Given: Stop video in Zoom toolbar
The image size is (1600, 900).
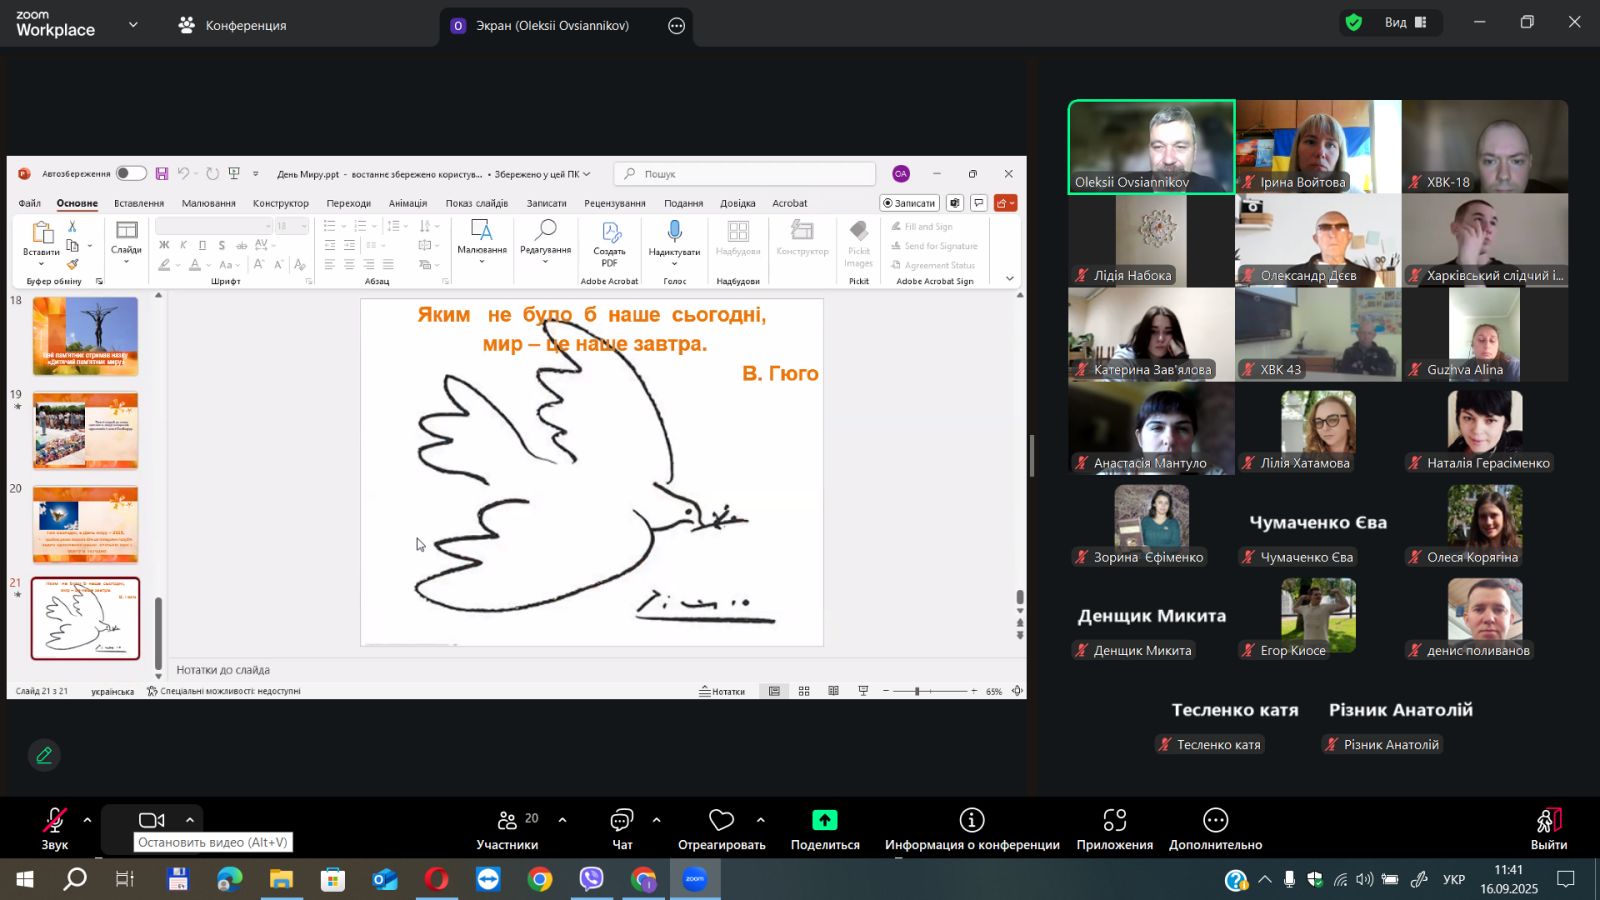Looking at the screenshot, I should tap(151, 820).
